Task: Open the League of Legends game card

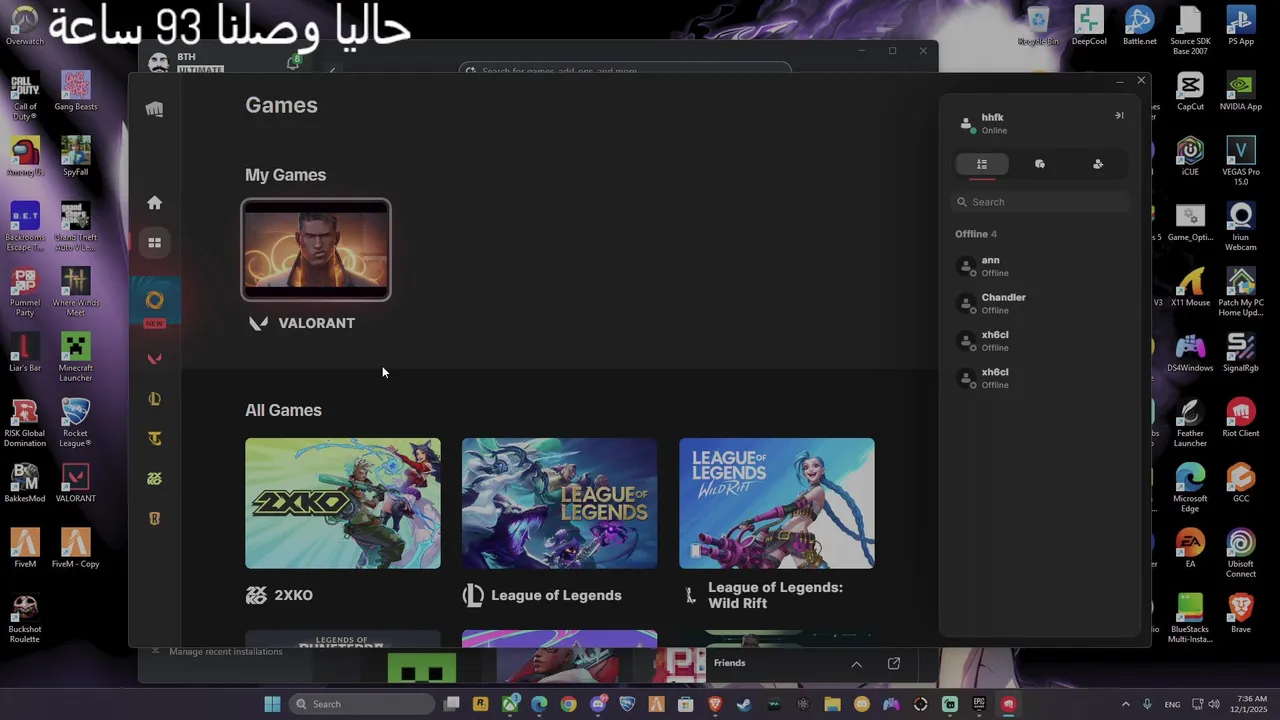Action: 559,503
